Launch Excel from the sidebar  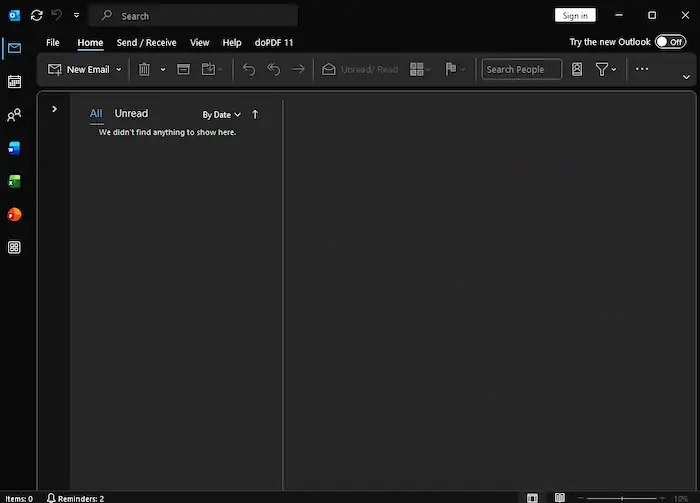tap(14, 181)
